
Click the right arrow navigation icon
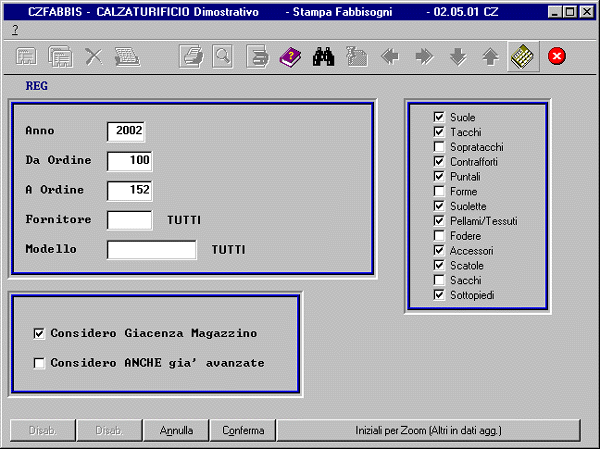point(424,57)
